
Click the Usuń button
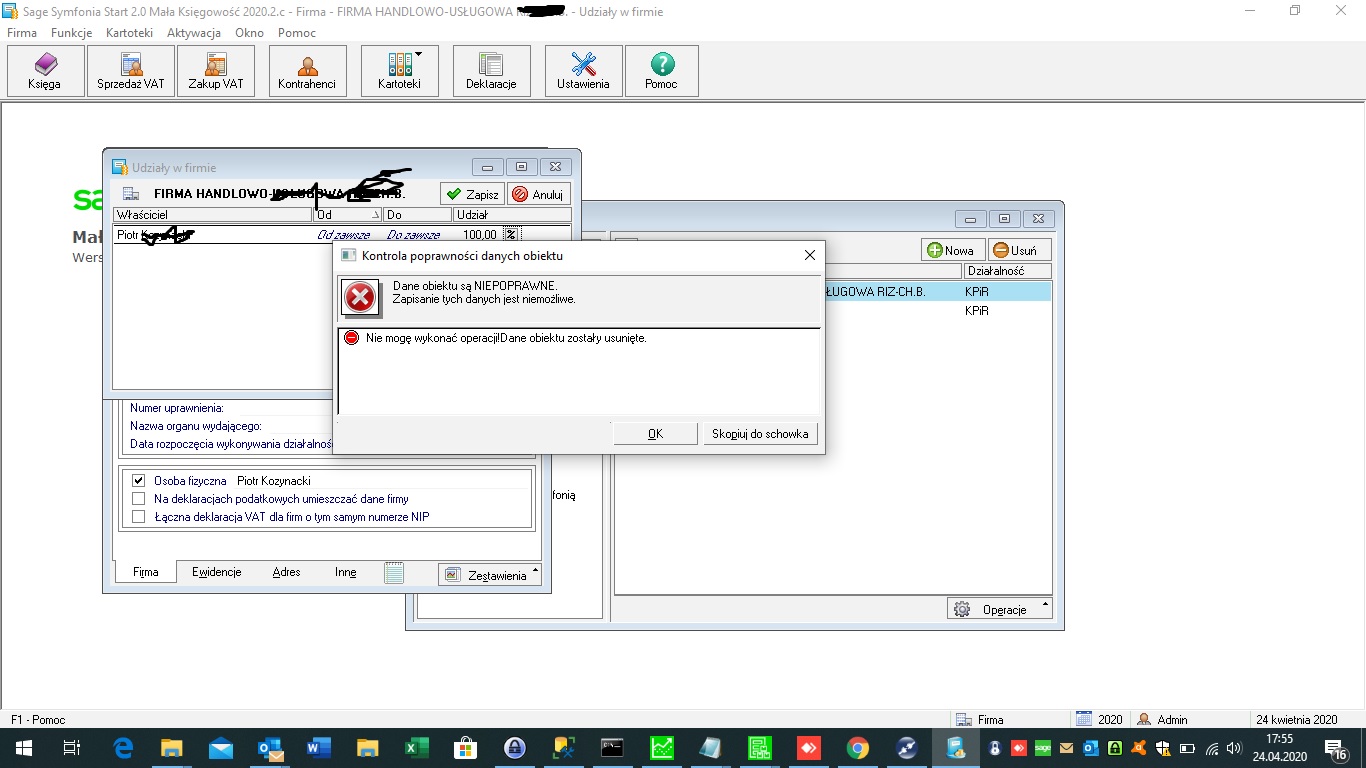click(1019, 250)
